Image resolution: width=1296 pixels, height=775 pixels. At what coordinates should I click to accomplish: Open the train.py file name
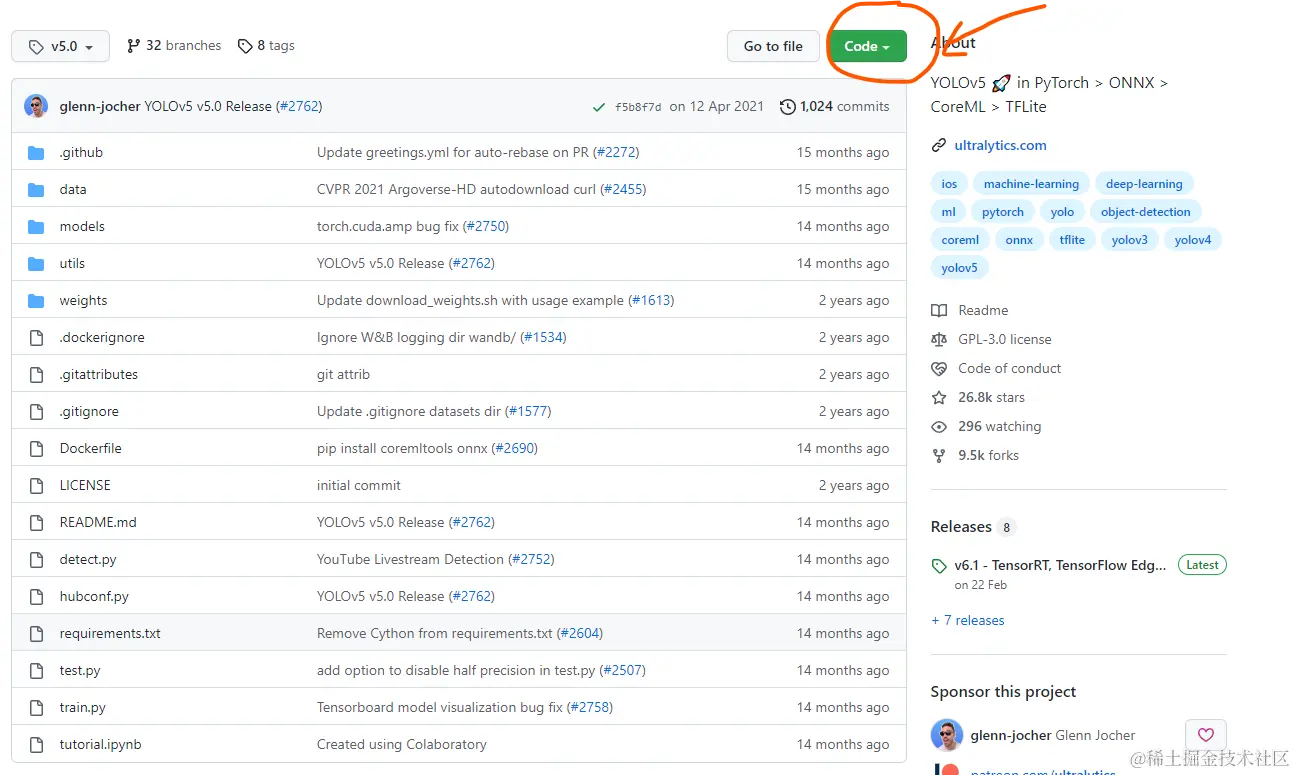pos(83,708)
